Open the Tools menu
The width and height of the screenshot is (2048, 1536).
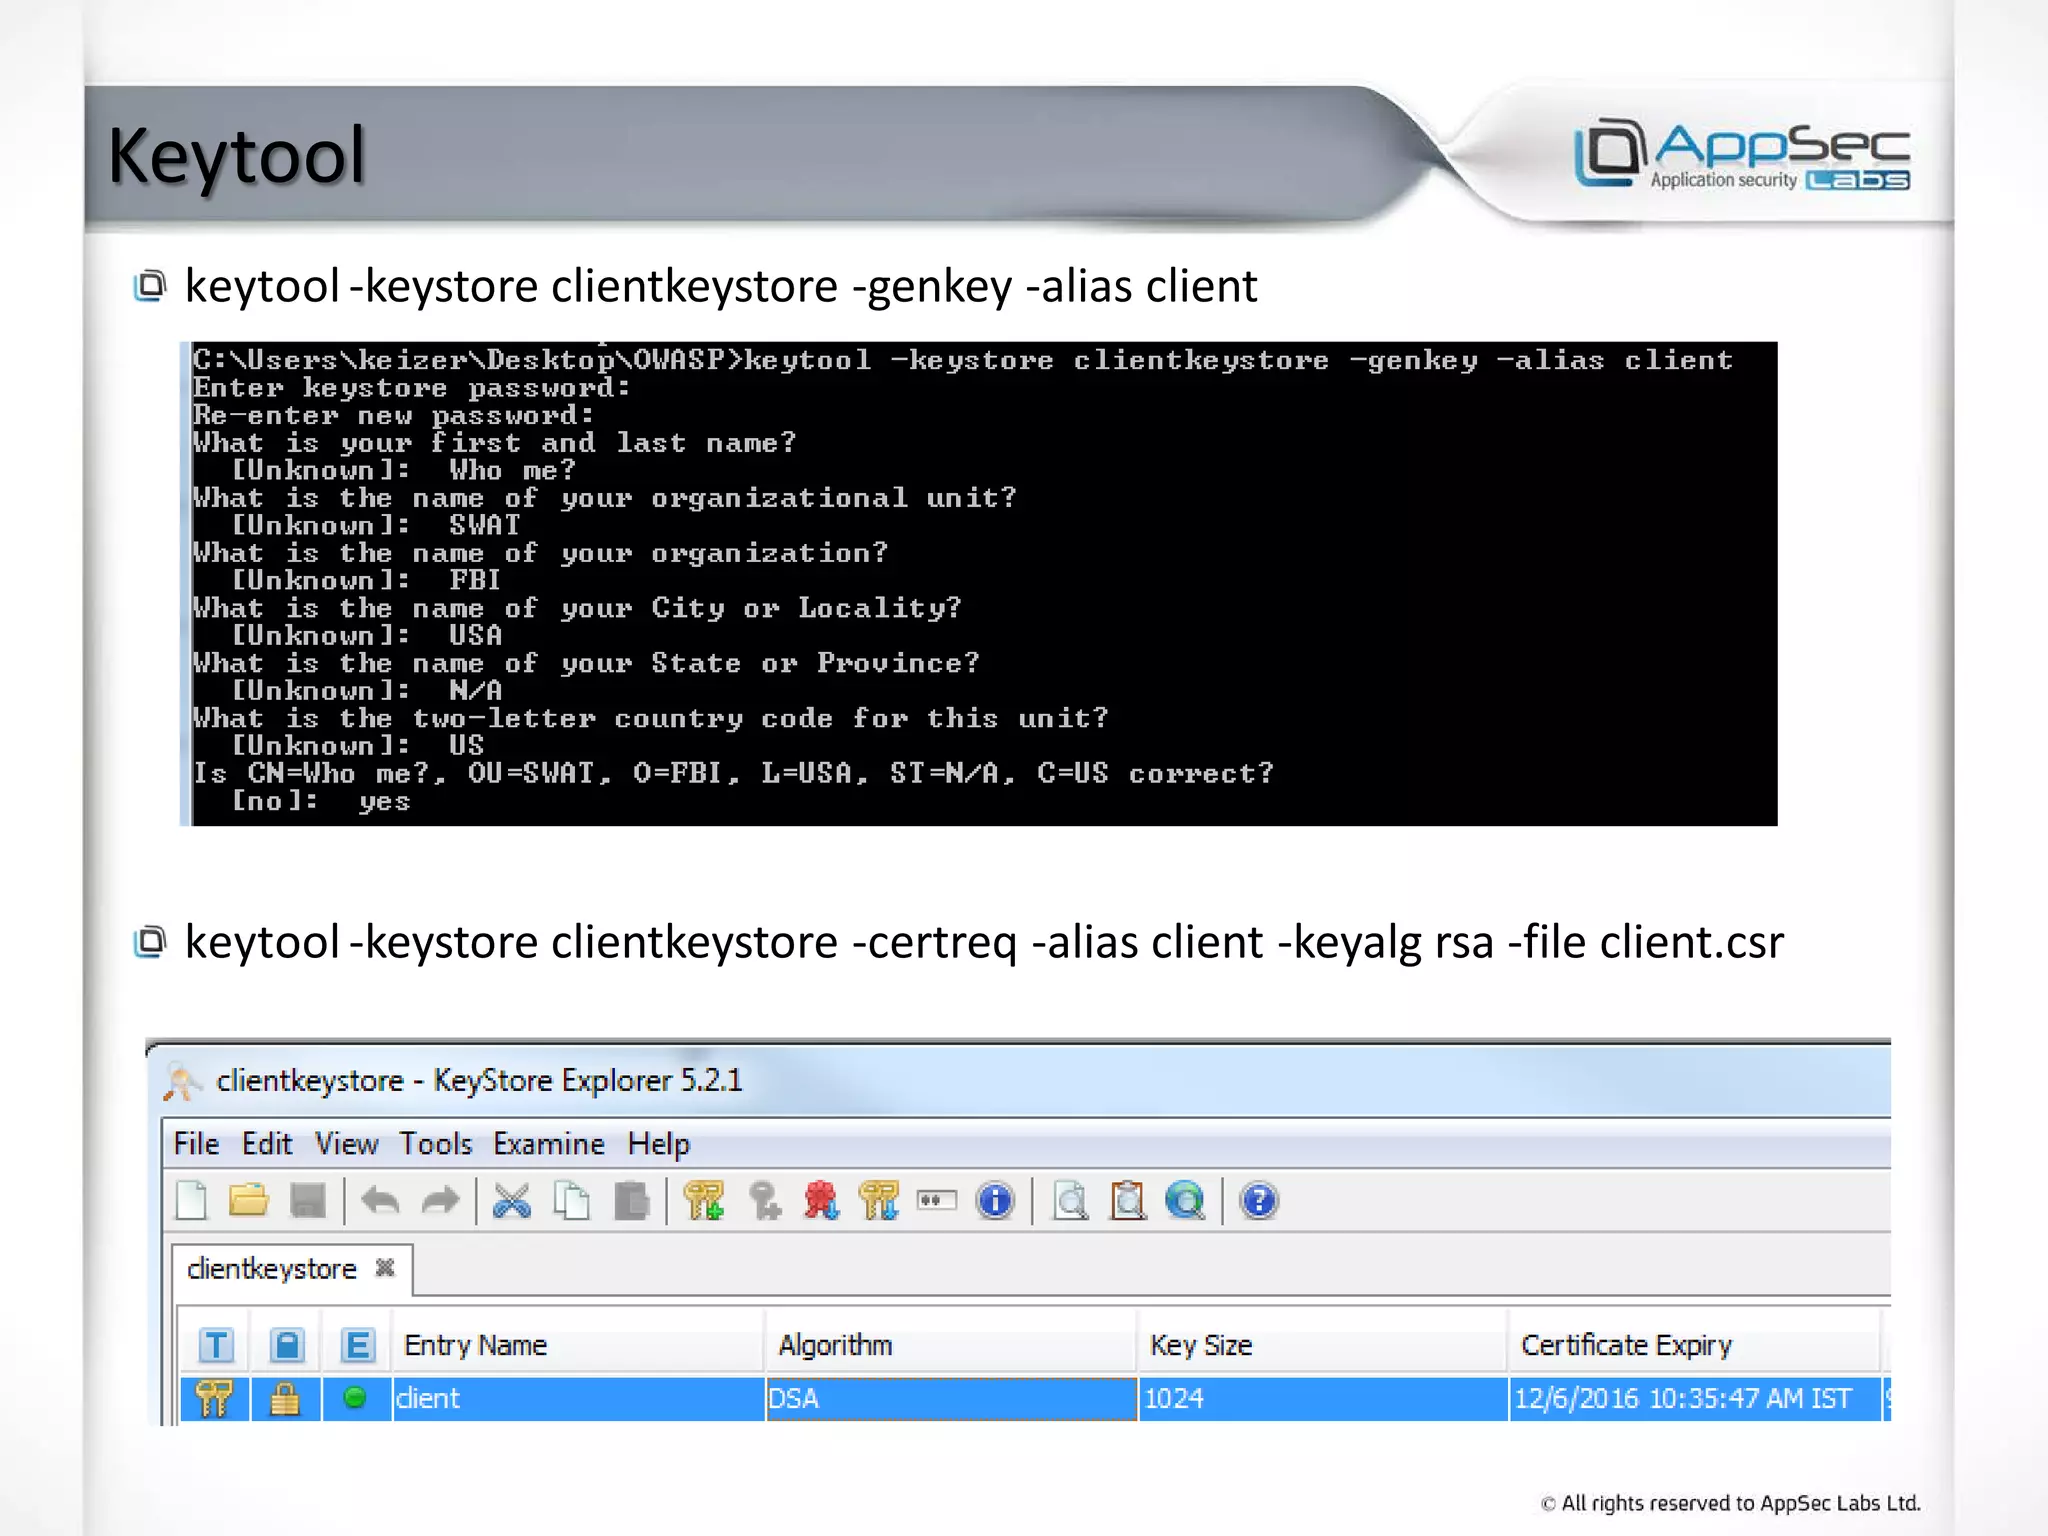(435, 1143)
